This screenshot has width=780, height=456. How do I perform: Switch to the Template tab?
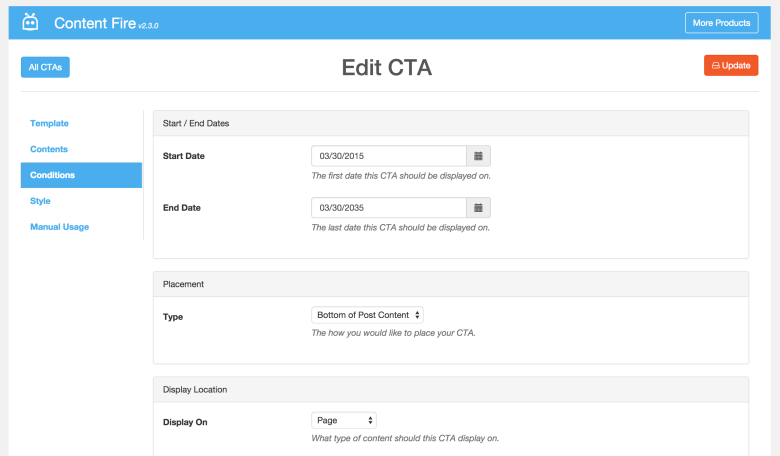click(x=50, y=123)
